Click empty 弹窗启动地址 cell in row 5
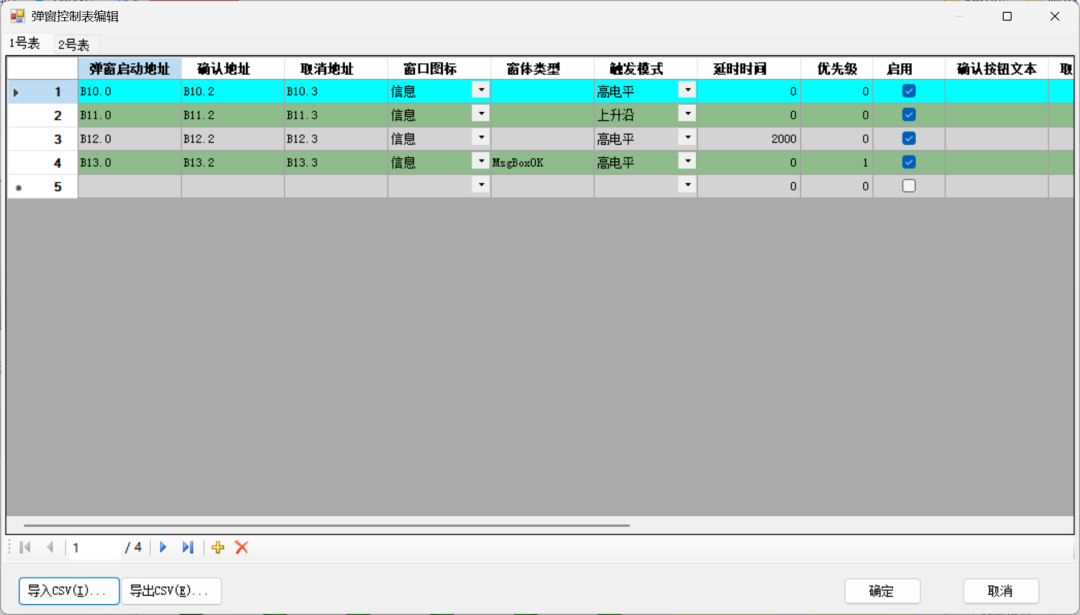This screenshot has width=1080, height=615. point(129,187)
